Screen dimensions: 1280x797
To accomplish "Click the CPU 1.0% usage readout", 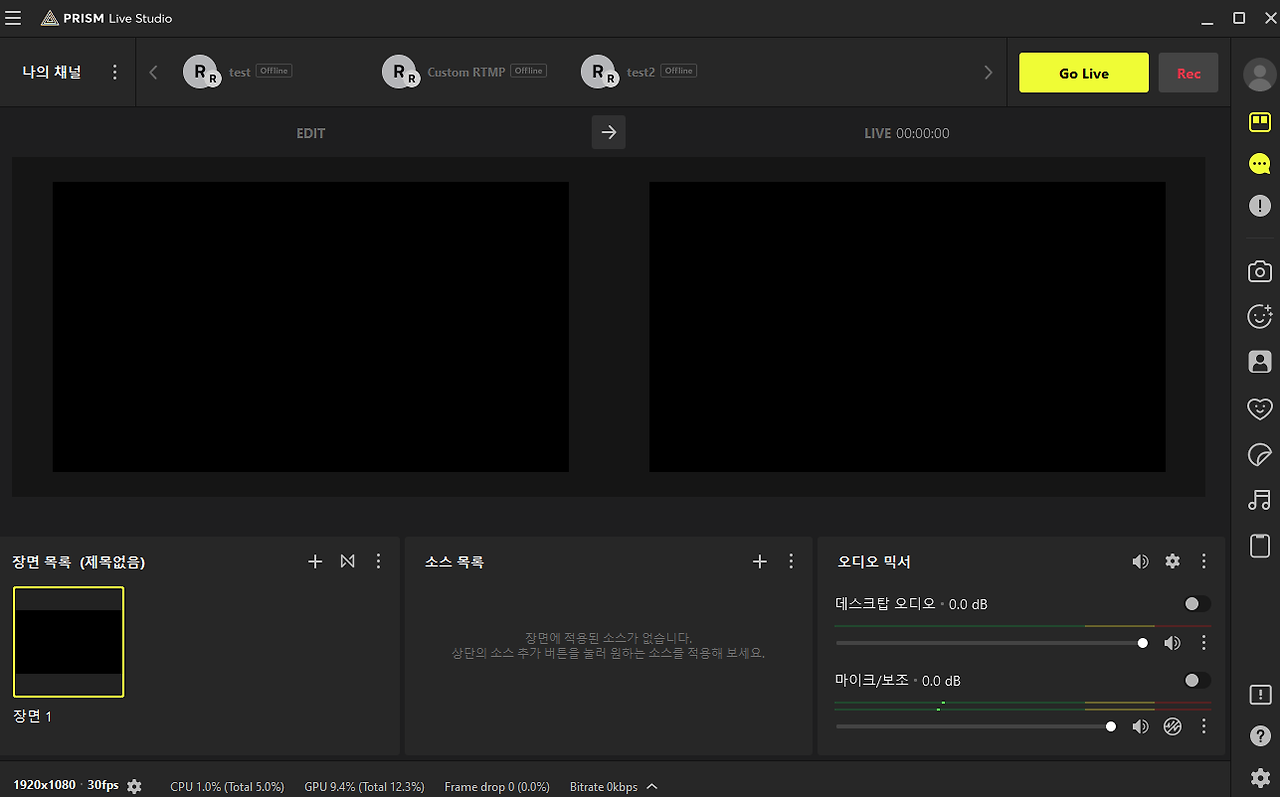I will (x=227, y=787).
